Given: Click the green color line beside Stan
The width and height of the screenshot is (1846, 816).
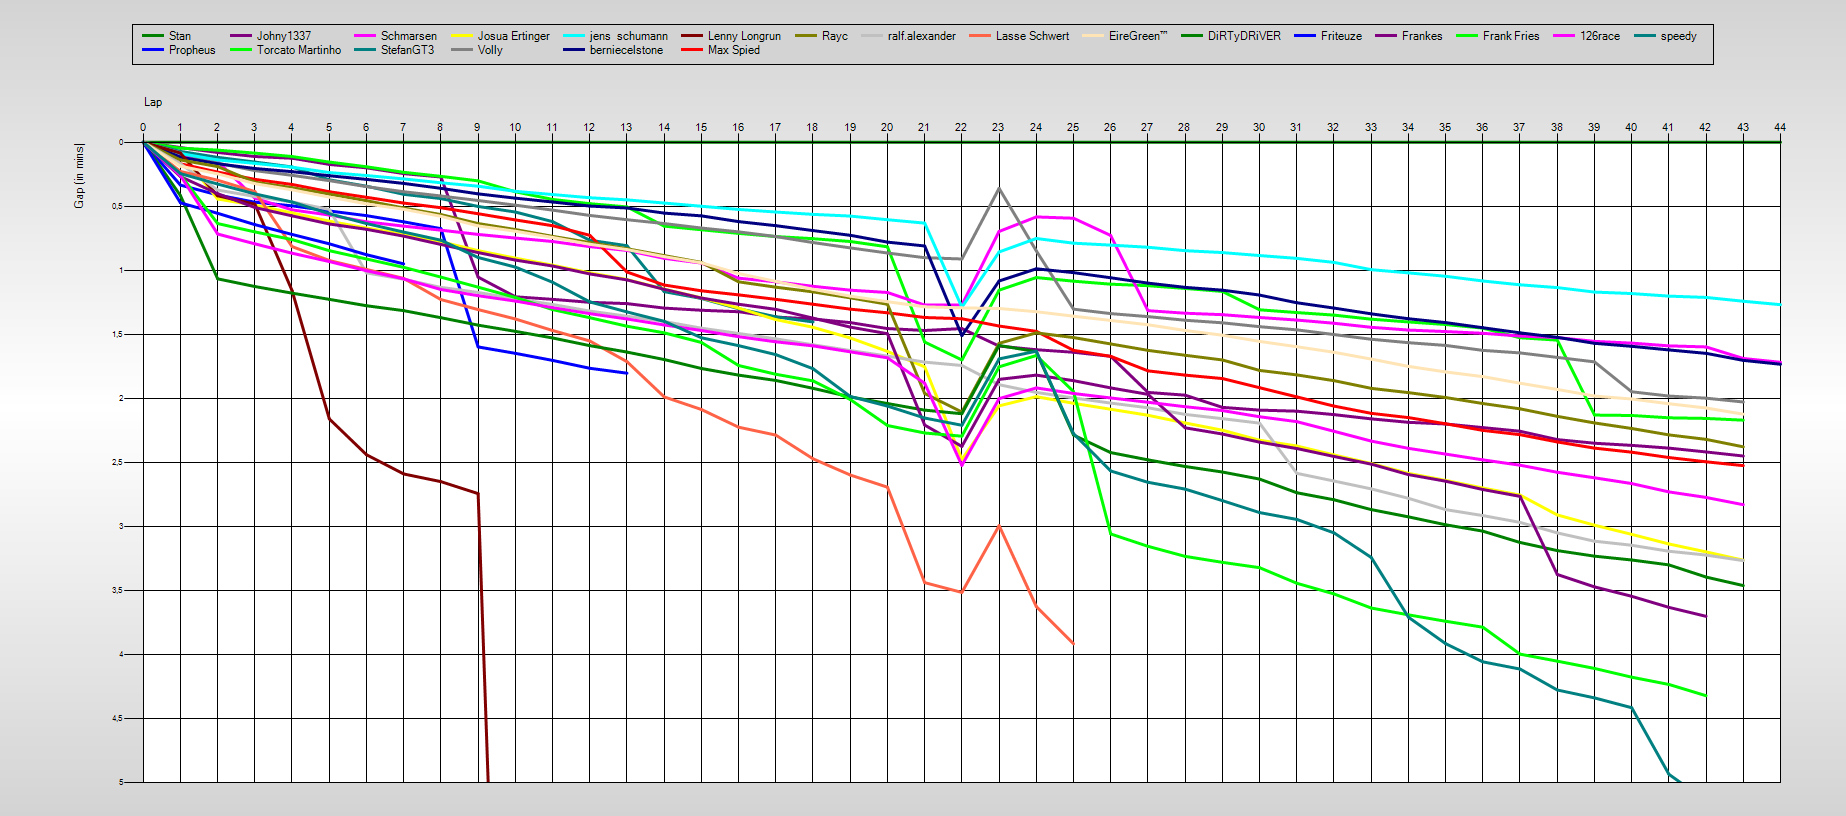Looking at the screenshot, I should 153,36.
